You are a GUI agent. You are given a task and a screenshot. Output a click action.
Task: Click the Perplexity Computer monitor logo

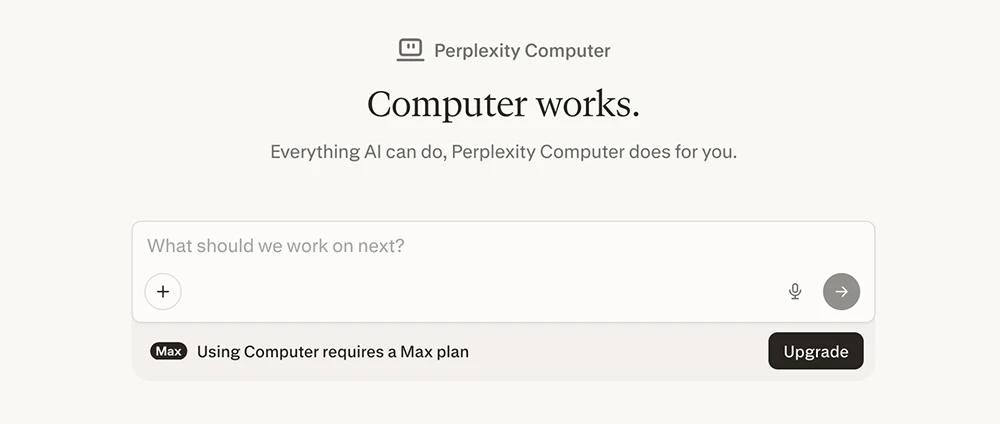tap(410, 49)
